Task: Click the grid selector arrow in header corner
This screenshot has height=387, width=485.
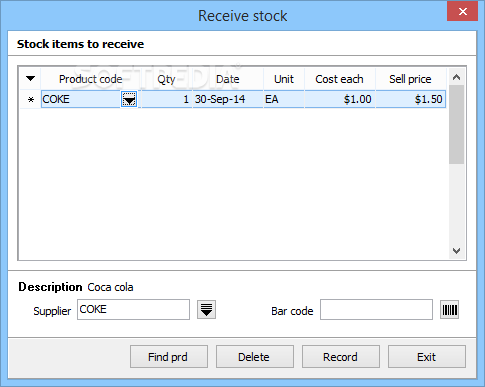Action: (30, 79)
